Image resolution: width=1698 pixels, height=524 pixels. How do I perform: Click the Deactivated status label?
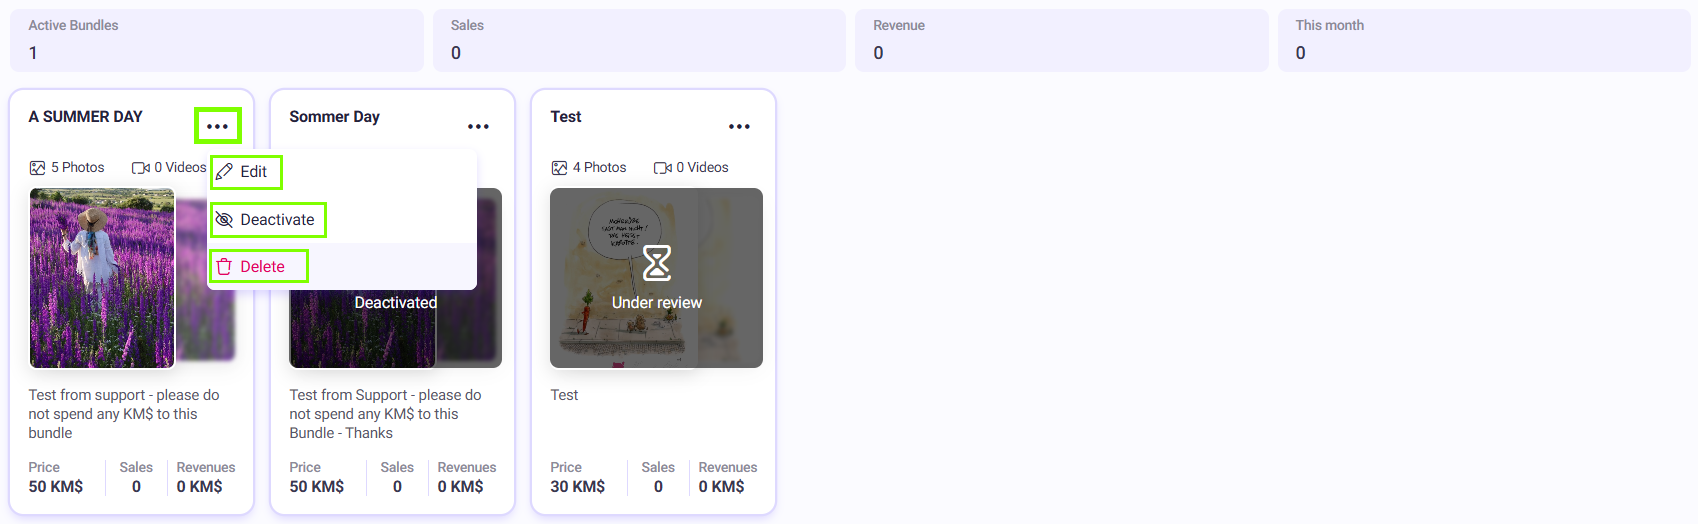pos(396,303)
